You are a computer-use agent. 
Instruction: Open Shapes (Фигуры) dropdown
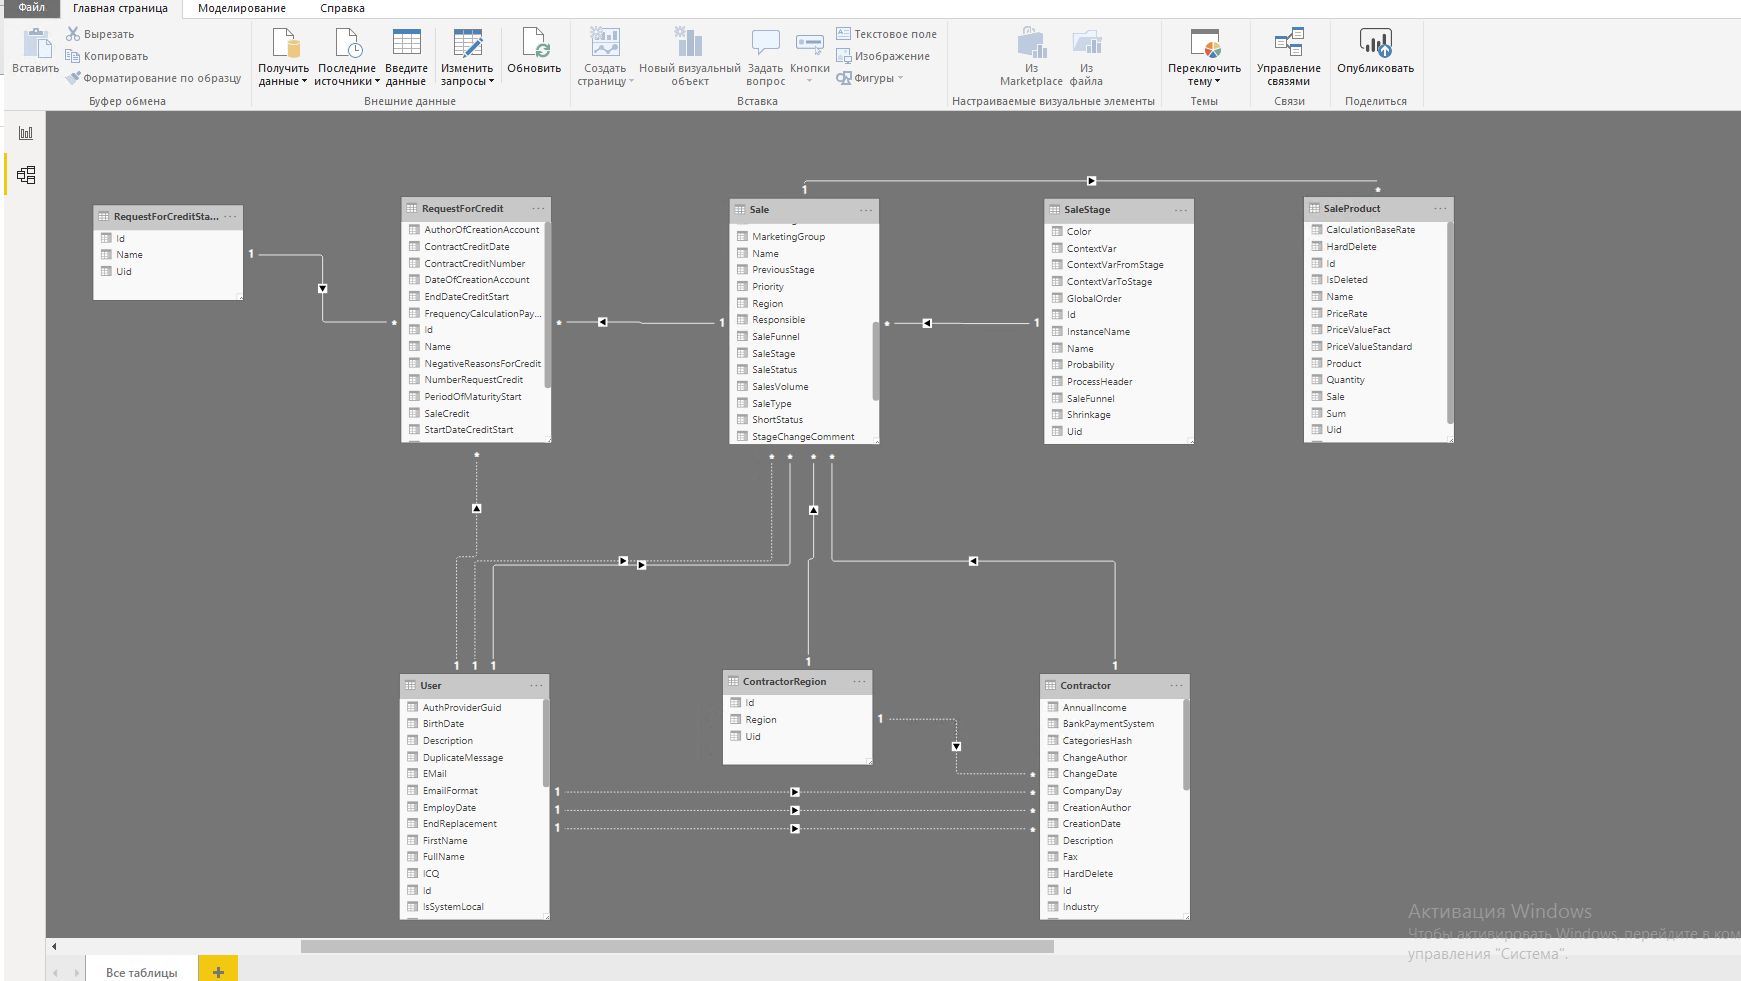pyautogui.click(x=870, y=78)
